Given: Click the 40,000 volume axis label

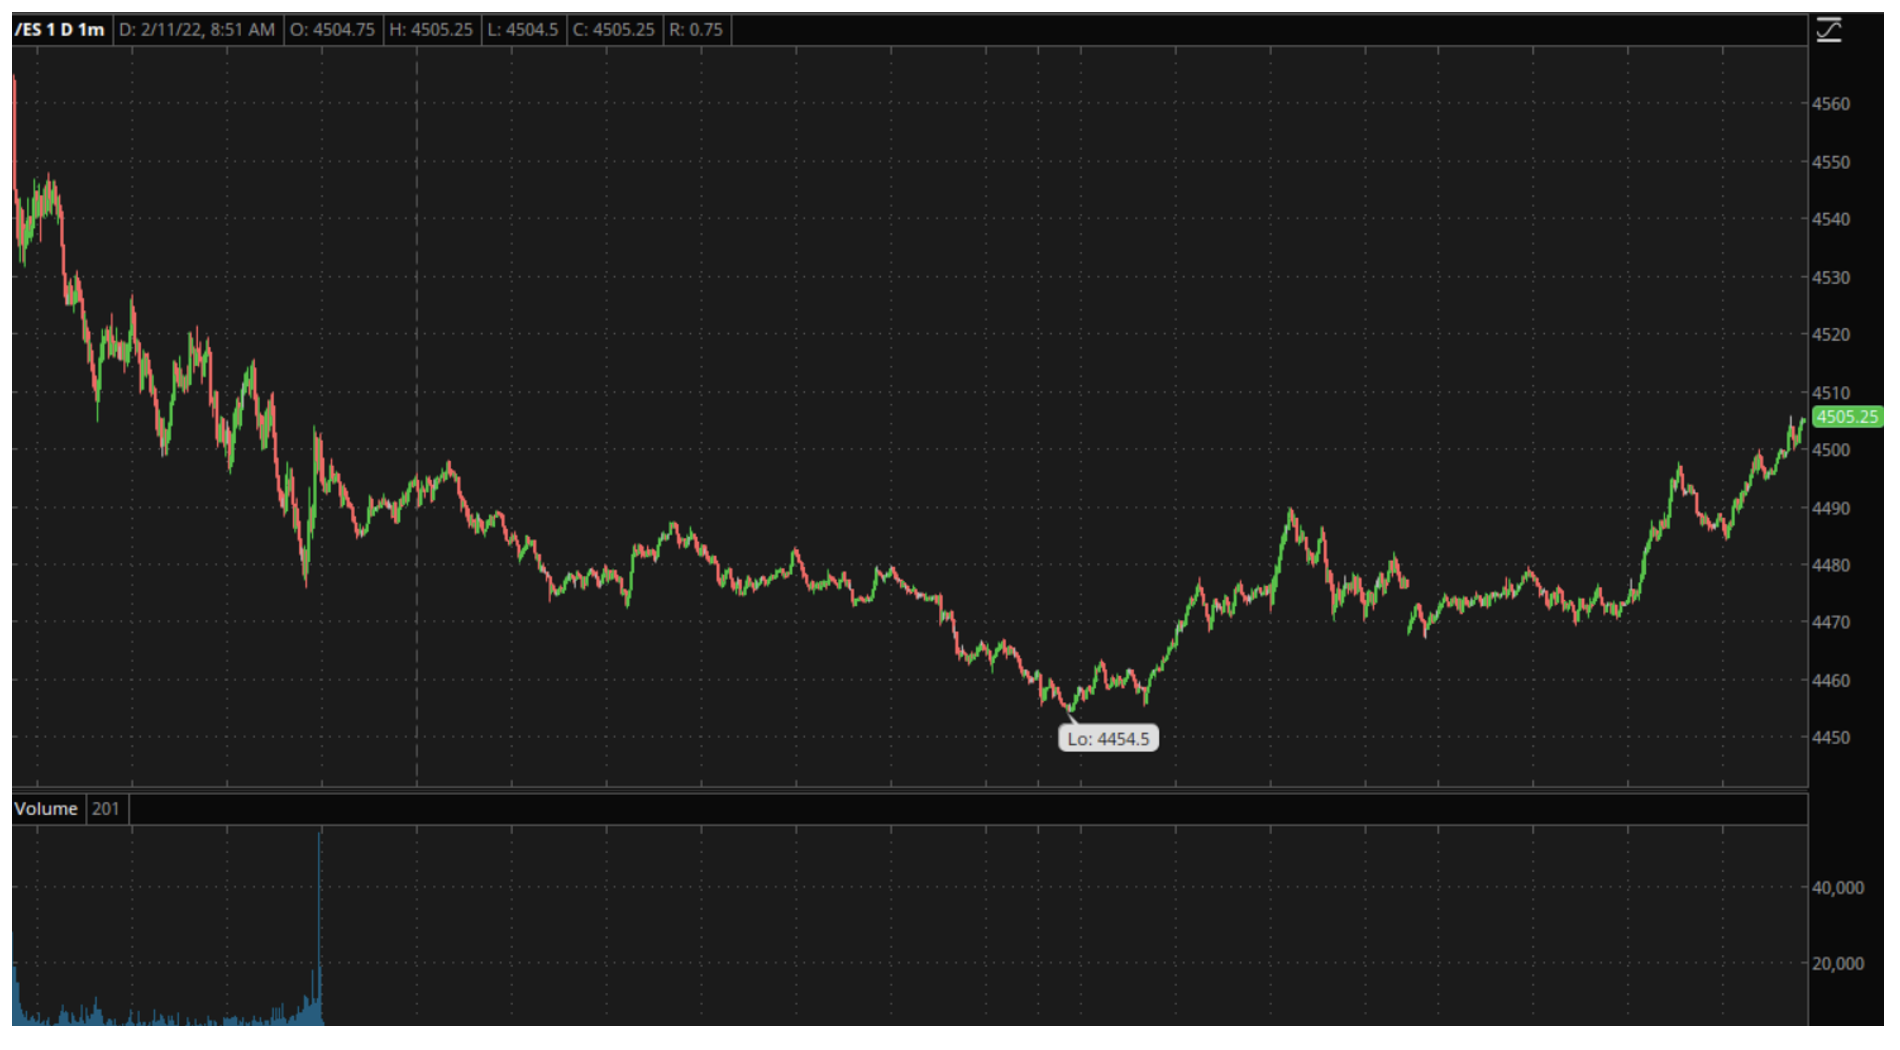Looking at the screenshot, I should point(1838,888).
